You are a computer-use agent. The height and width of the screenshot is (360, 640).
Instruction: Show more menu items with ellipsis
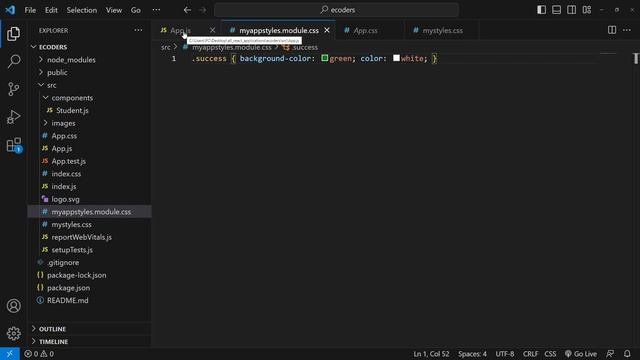click(x=156, y=10)
